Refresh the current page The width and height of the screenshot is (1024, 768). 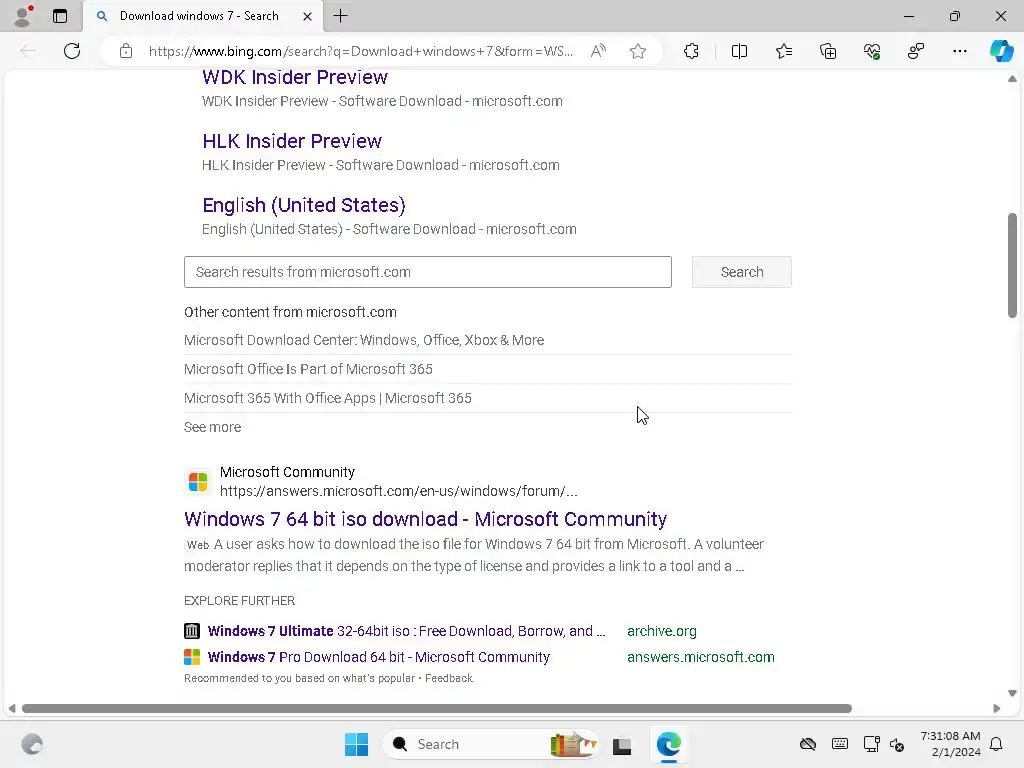click(72, 51)
